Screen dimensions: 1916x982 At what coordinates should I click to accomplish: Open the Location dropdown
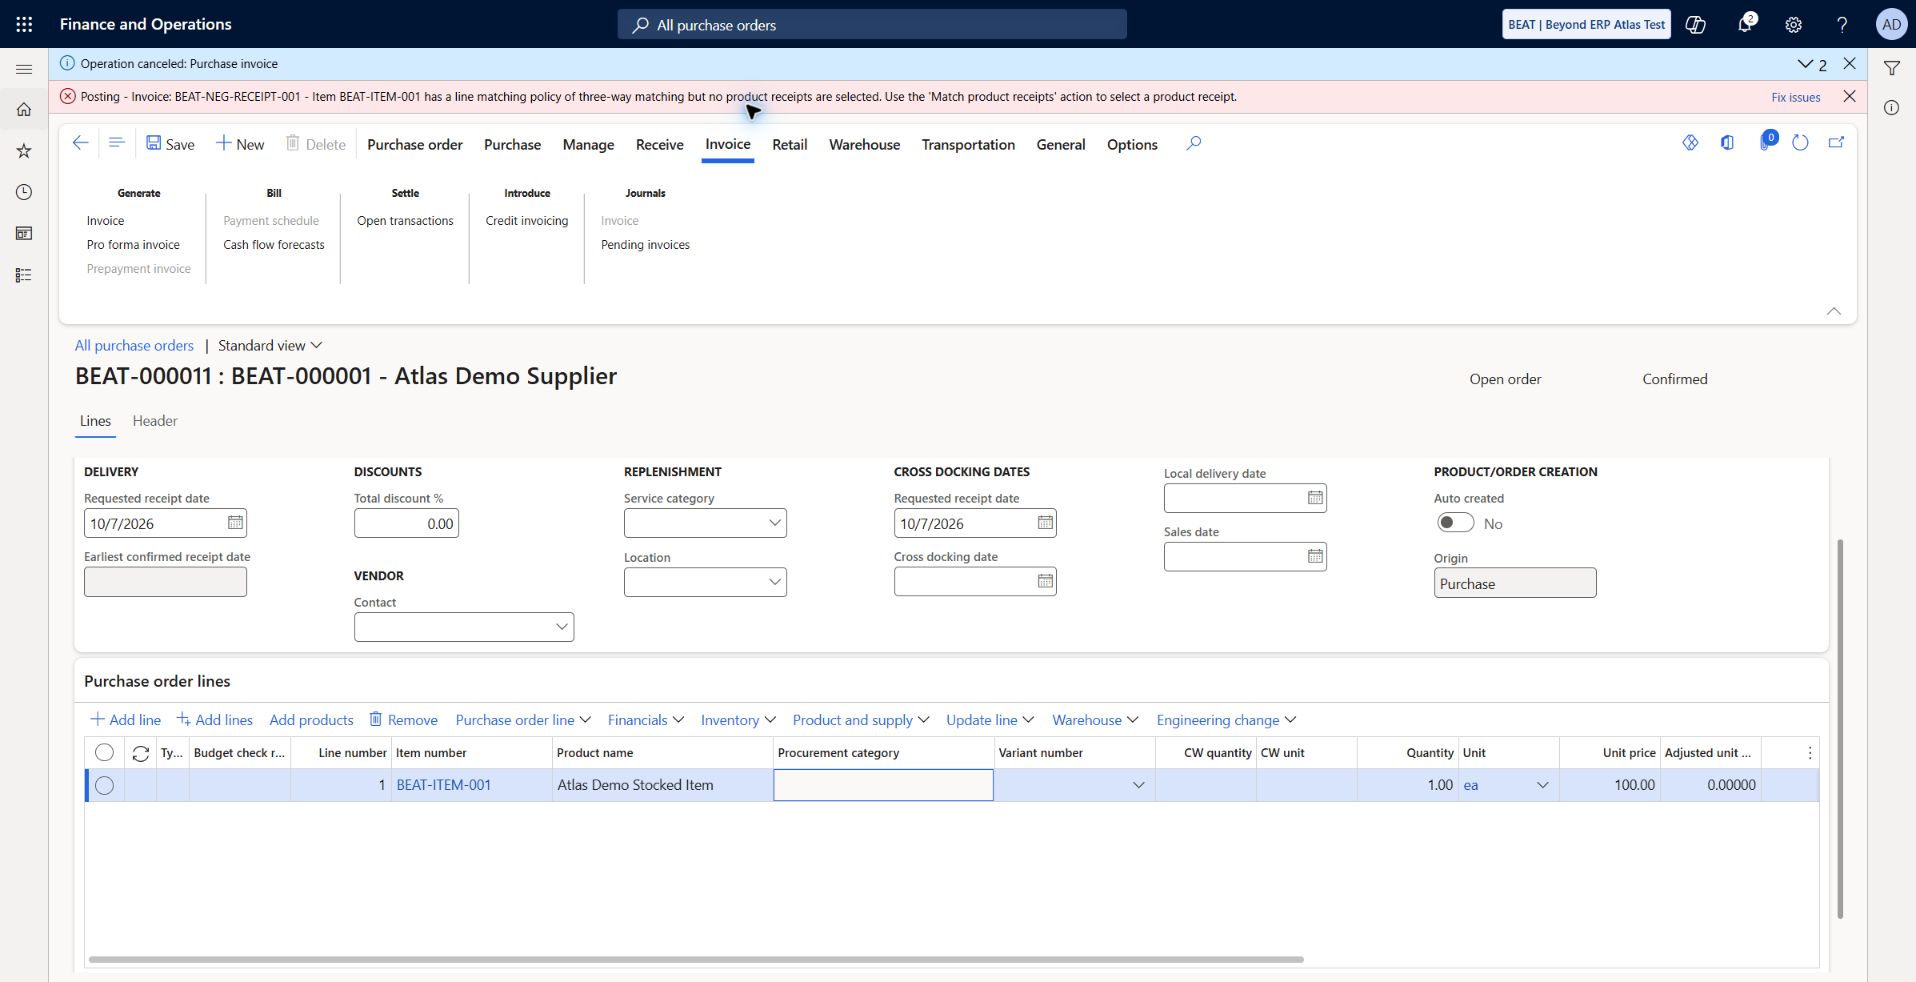click(x=774, y=582)
